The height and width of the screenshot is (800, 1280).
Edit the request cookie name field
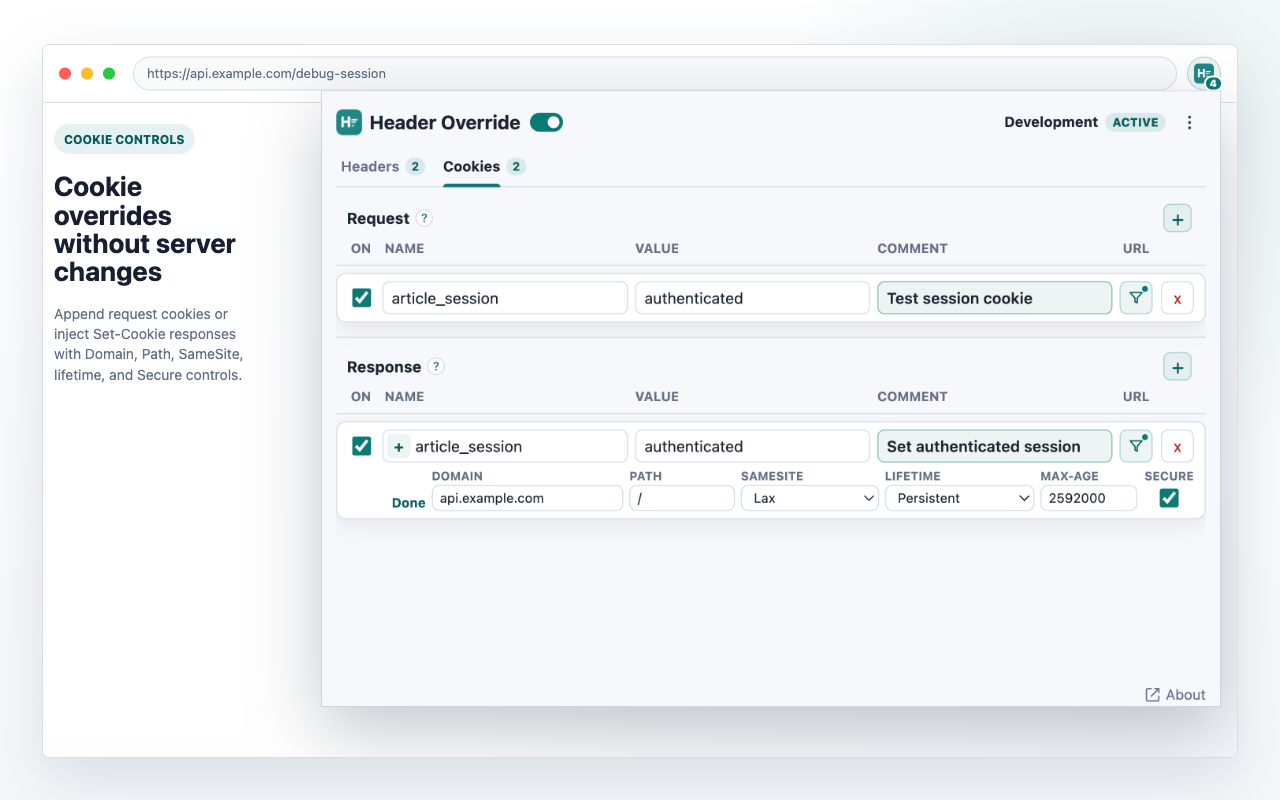505,298
